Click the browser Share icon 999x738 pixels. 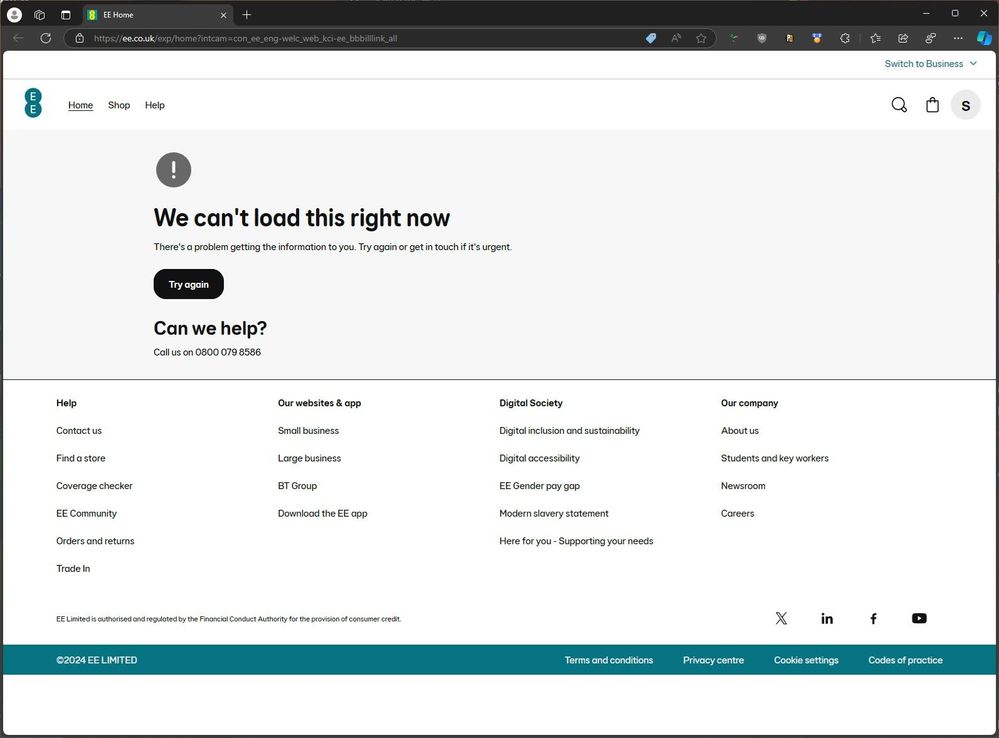coord(903,38)
